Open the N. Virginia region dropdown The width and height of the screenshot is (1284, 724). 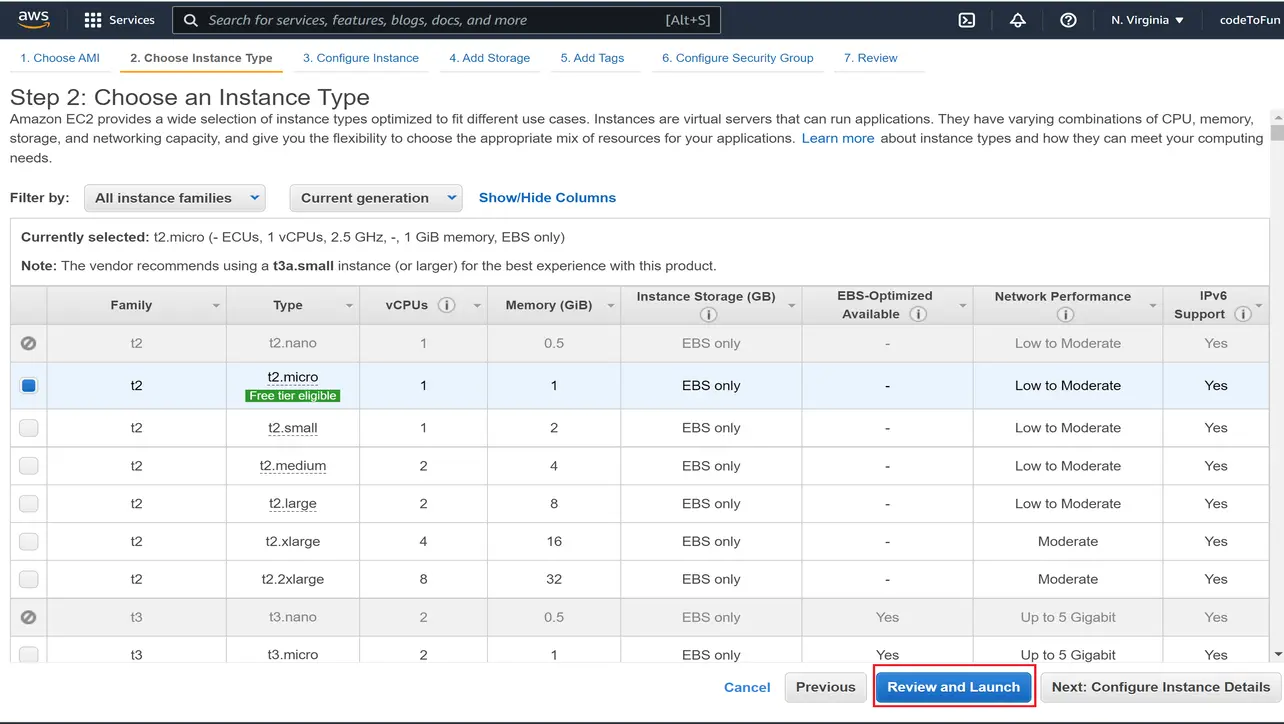point(1147,20)
